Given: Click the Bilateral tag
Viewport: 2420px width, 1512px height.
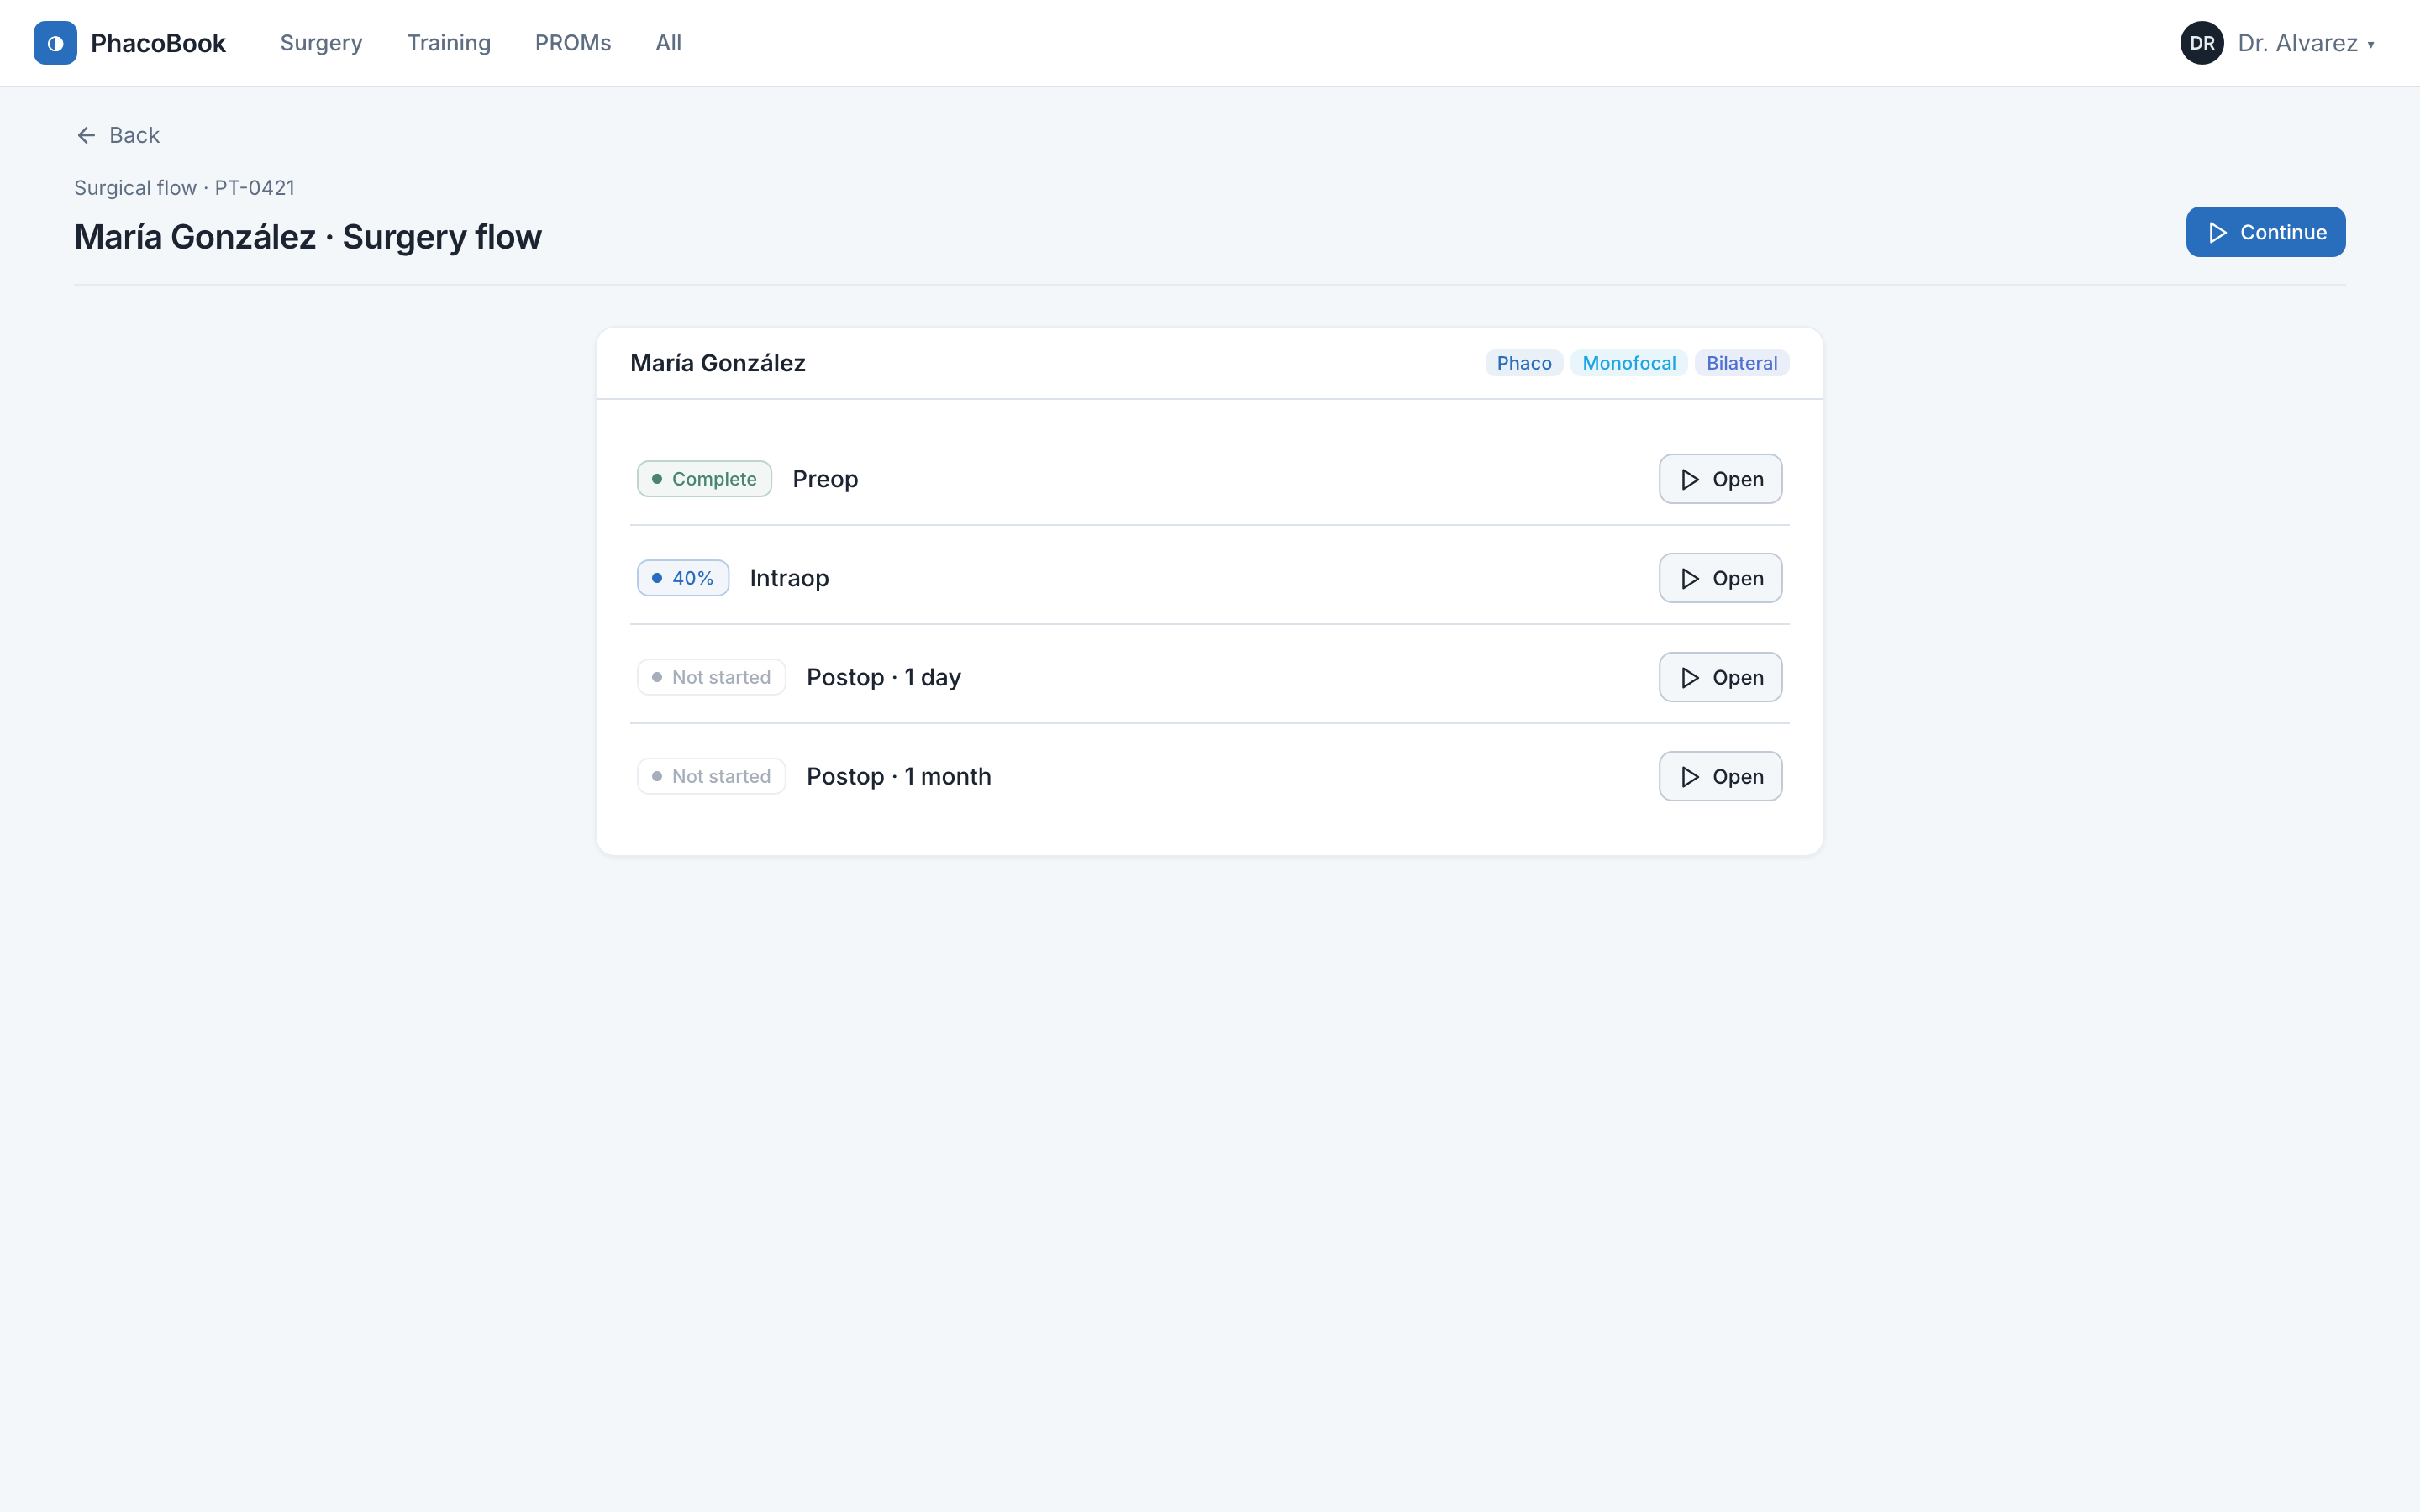Looking at the screenshot, I should pyautogui.click(x=1742, y=363).
